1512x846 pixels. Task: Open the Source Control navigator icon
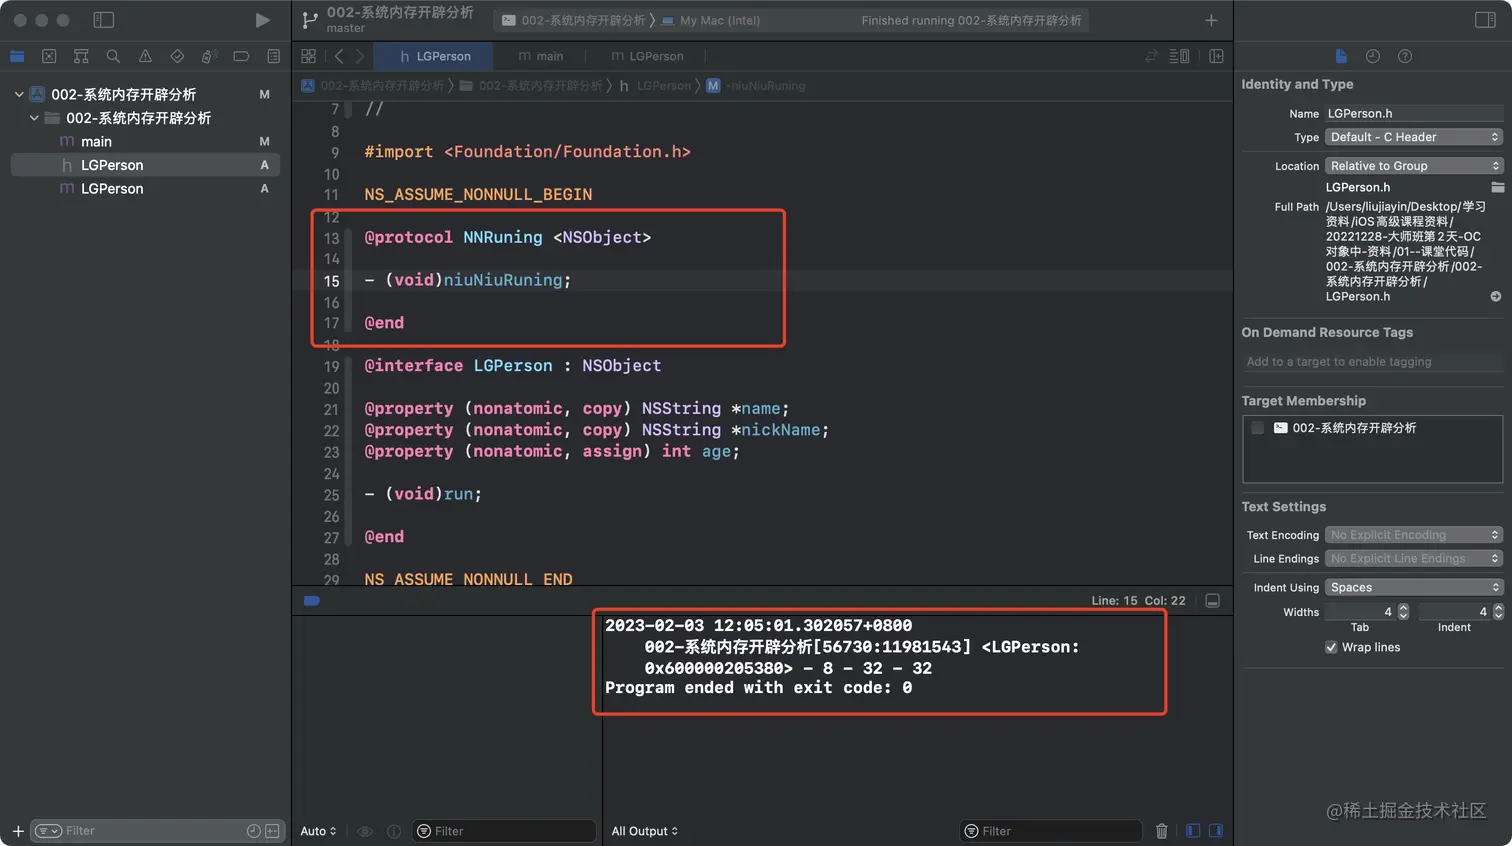point(49,56)
